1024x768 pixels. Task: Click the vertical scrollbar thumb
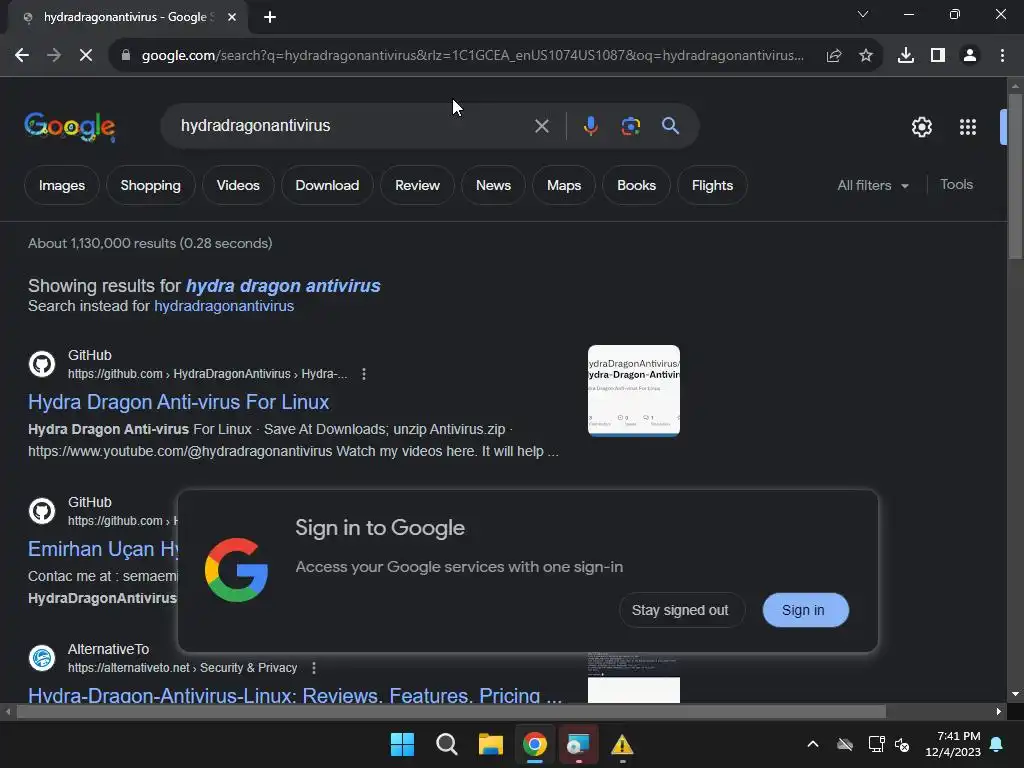click(x=1015, y=176)
